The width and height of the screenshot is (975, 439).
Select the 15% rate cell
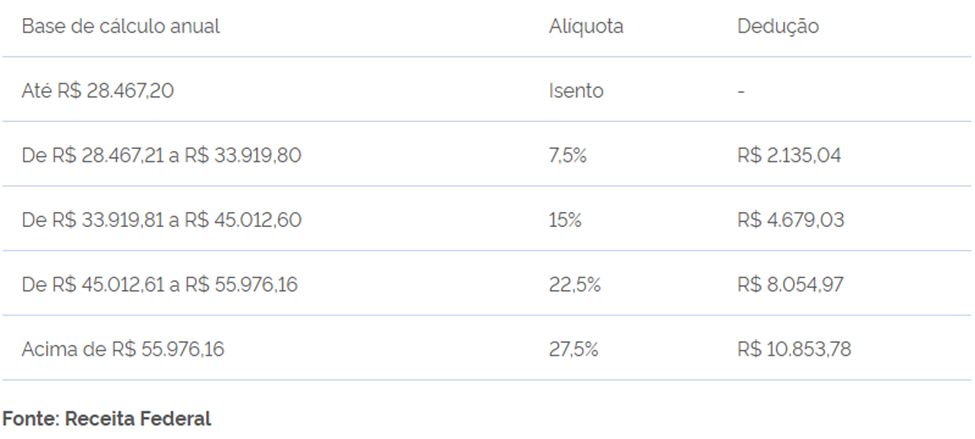coord(565,220)
